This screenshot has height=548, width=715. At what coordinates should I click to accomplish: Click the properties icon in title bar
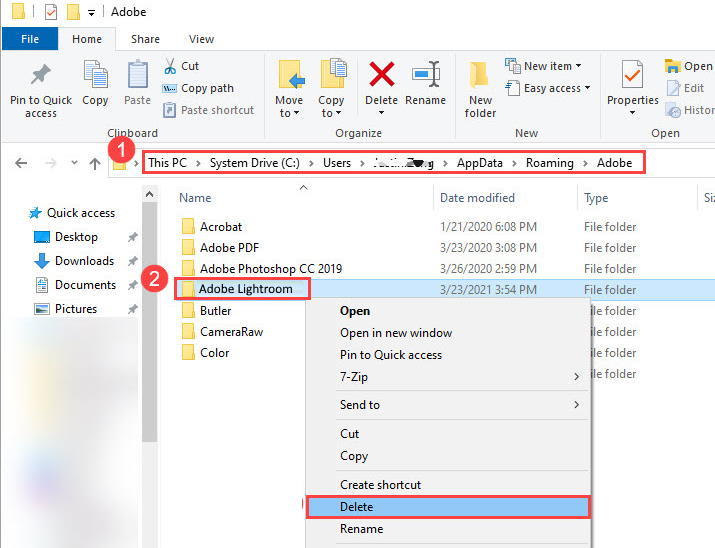point(51,12)
